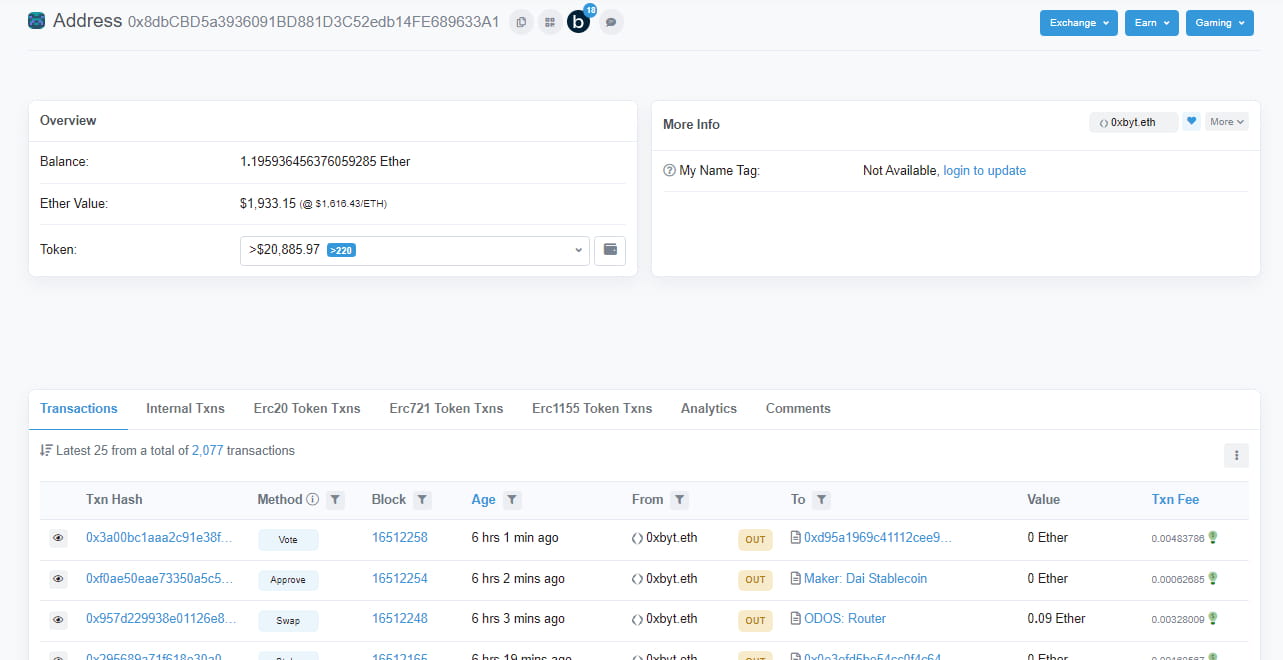Add address to watchlist heart icon
The image size is (1283, 660).
coord(1191,122)
